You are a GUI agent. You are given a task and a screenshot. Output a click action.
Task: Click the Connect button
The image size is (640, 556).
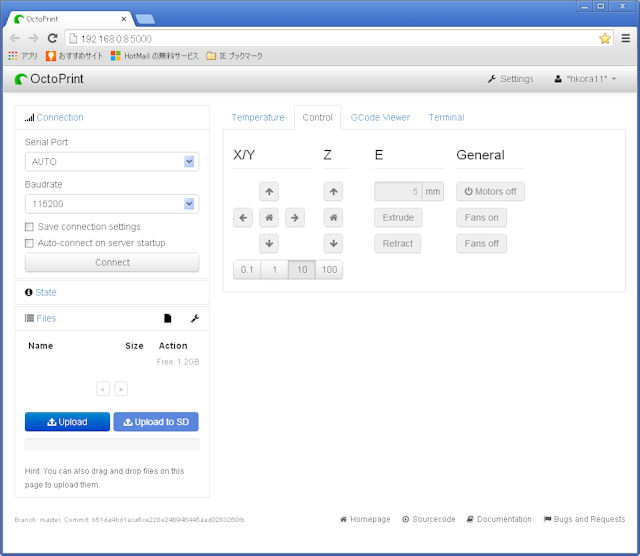(112, 262)
